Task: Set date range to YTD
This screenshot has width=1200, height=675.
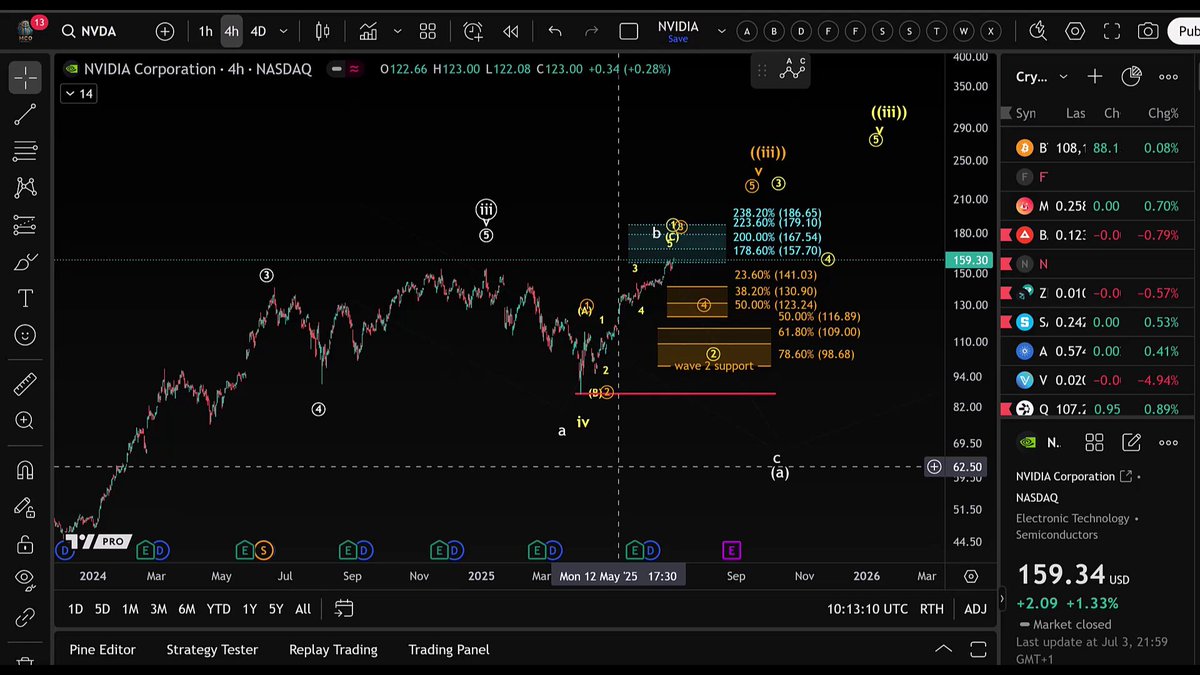Action: pyautogui.click(x=218, y=608)
